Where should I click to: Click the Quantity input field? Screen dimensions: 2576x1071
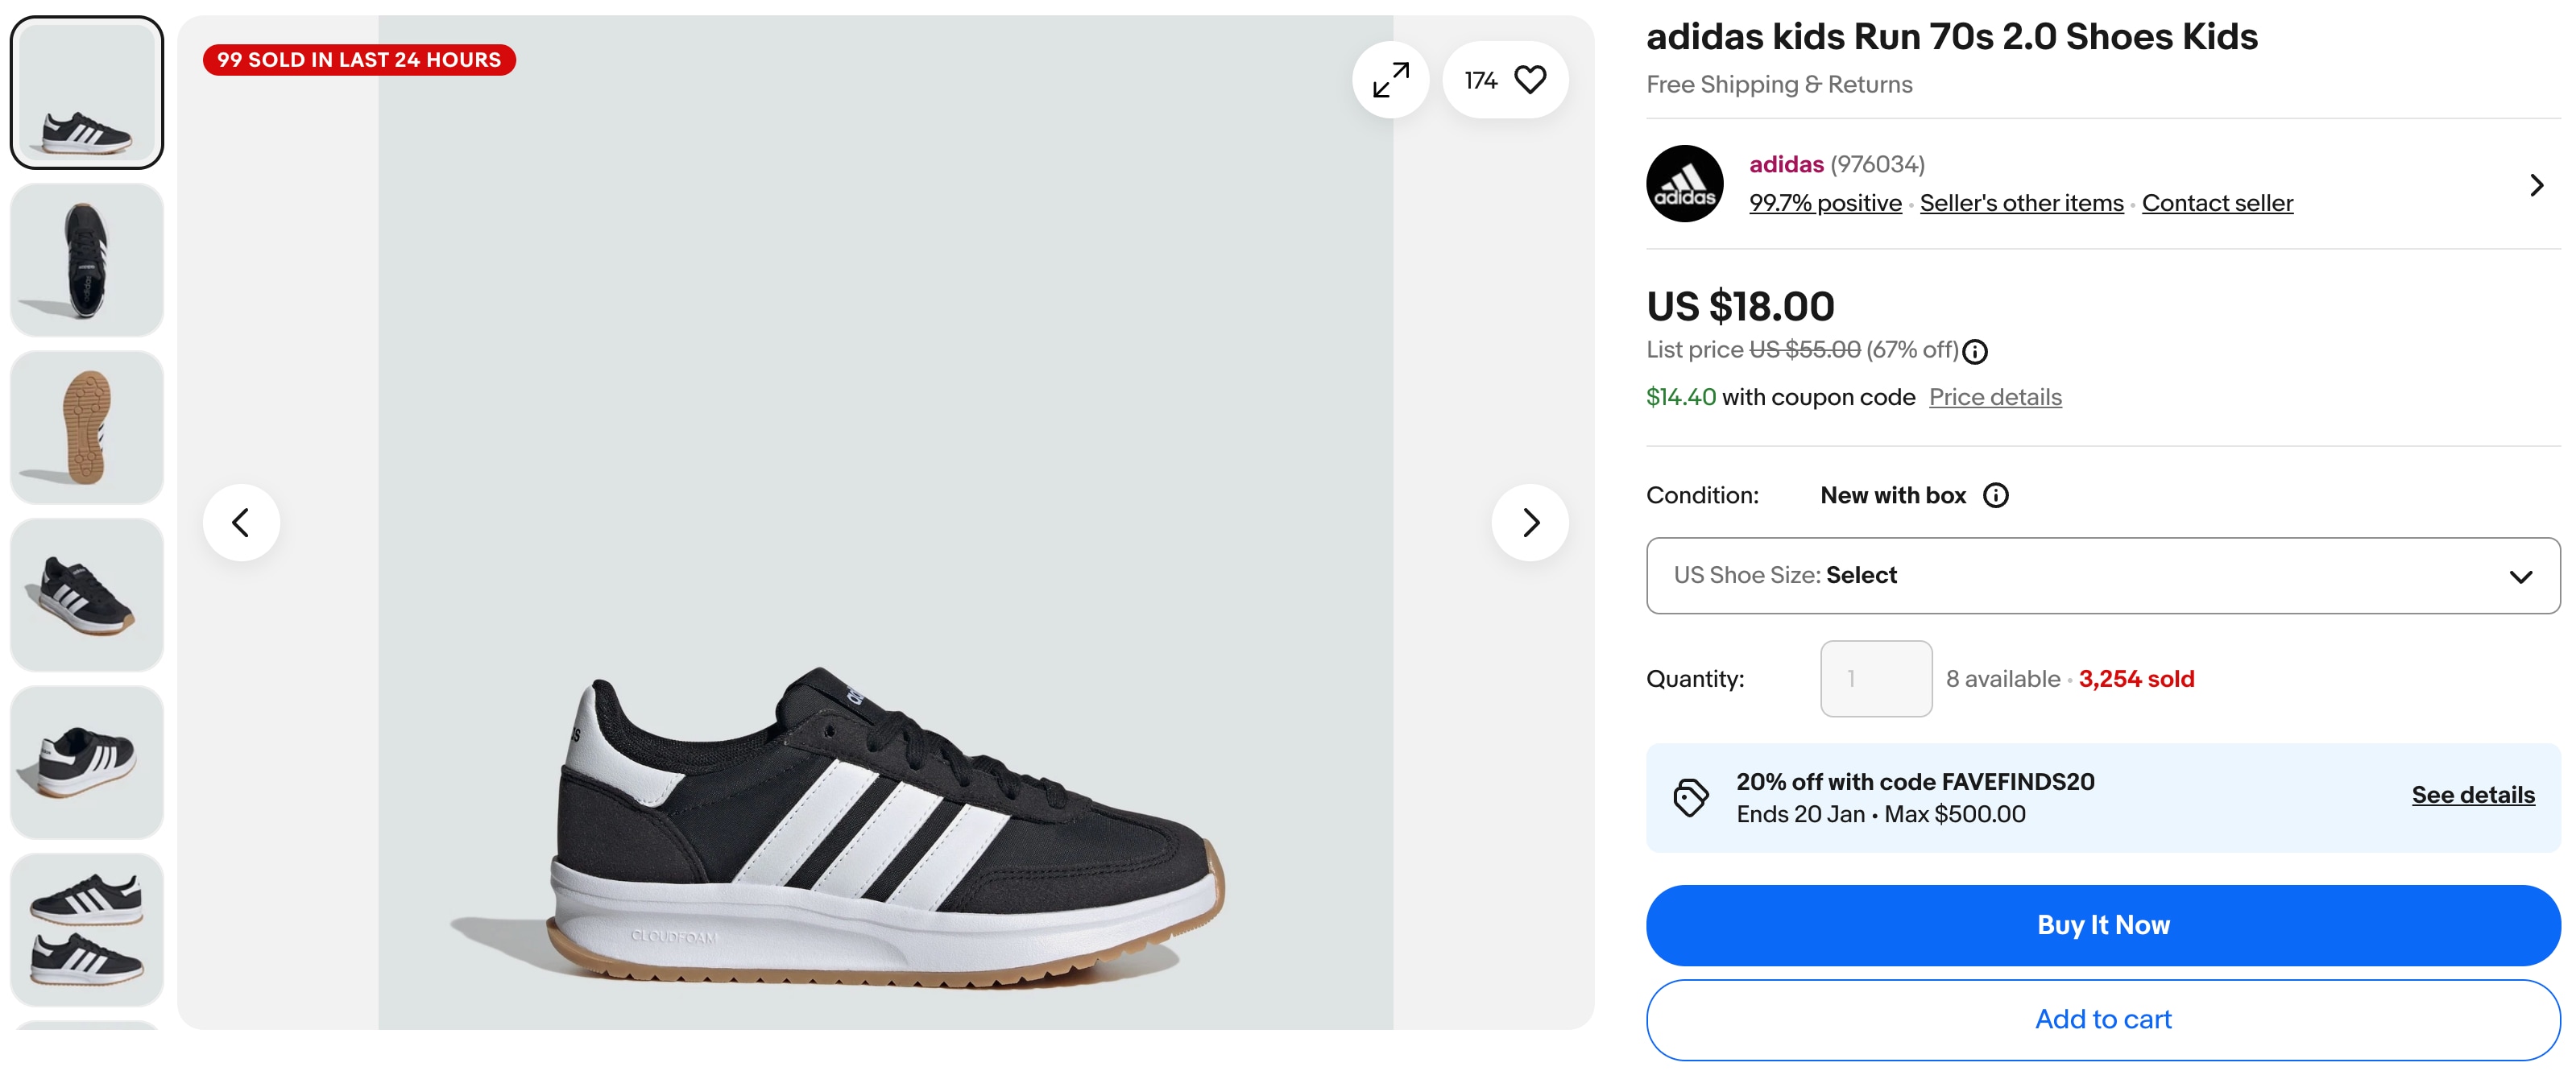pyautogui.click(x=1875, y=679)
